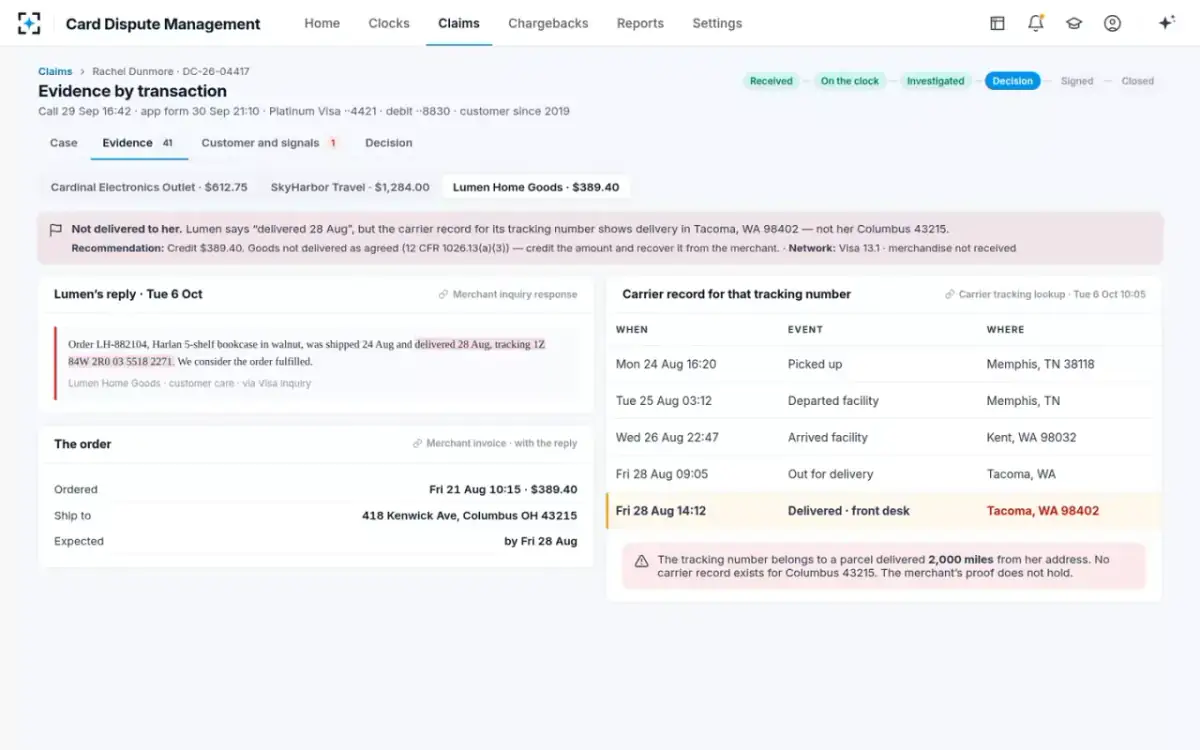Click the 418 Kenwick Ave ship-to address
Image resolution: width=1200 pixels, height=750 pixels.
[469, 516]
